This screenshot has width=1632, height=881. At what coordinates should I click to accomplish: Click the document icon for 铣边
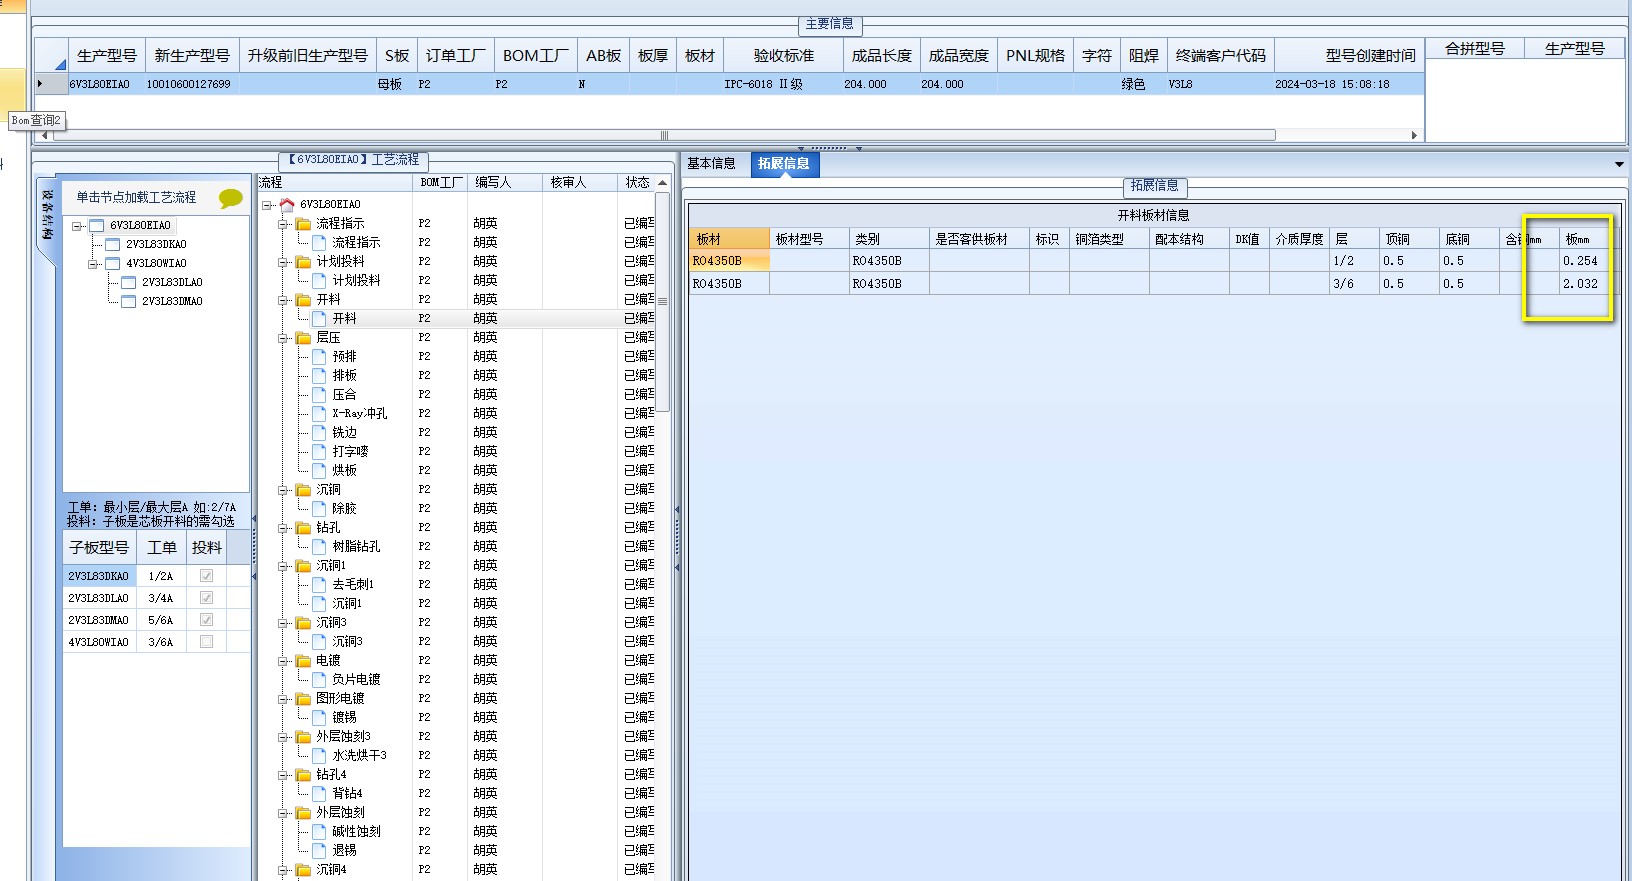coord(319,432)
